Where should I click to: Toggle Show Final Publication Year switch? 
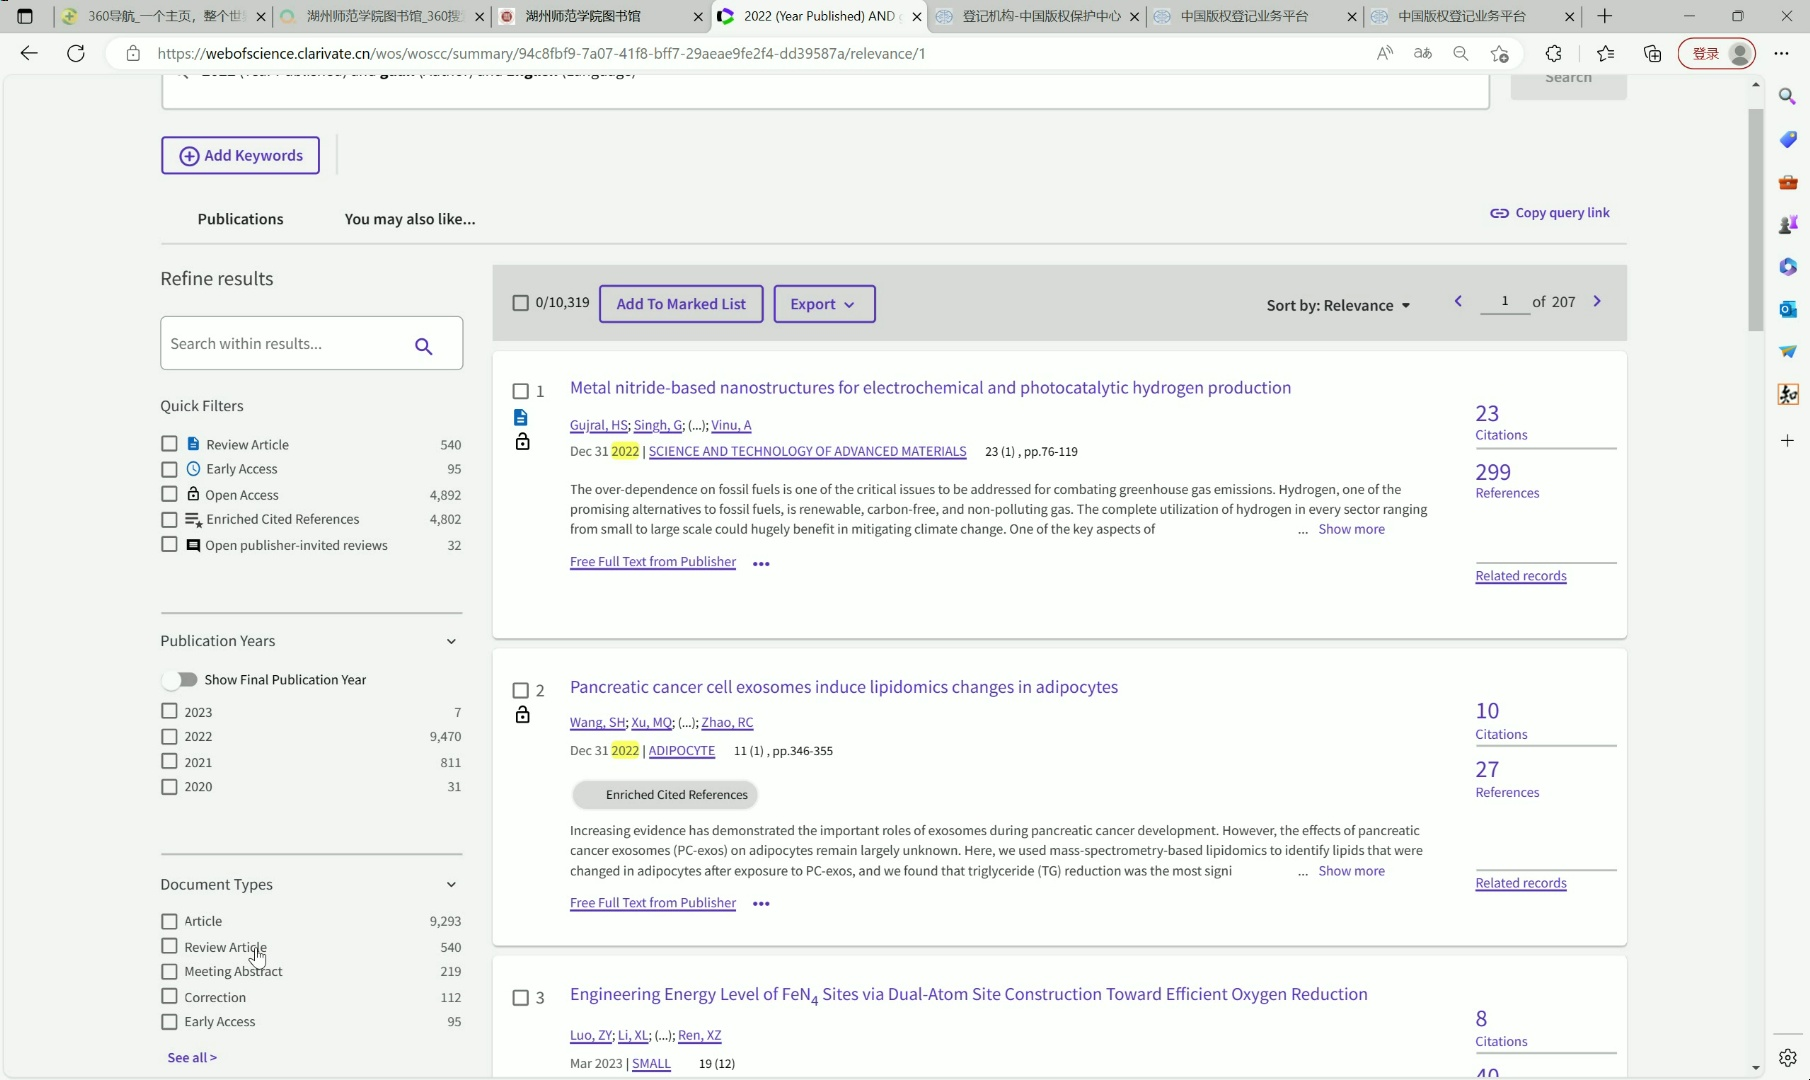click(180, 680)
